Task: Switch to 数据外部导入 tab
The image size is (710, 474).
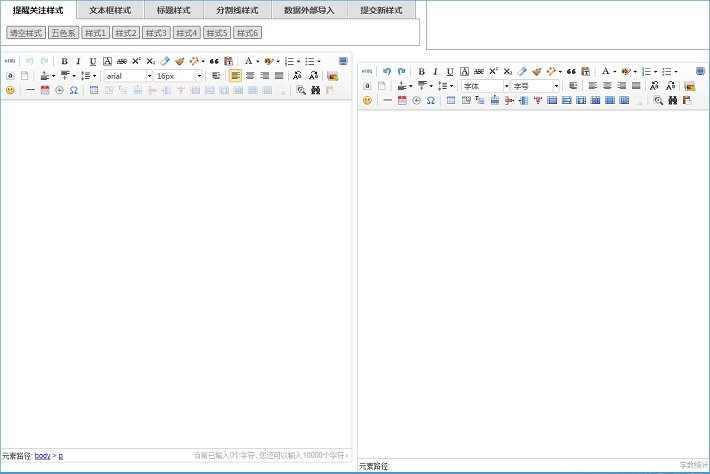Action: (309, 10)
